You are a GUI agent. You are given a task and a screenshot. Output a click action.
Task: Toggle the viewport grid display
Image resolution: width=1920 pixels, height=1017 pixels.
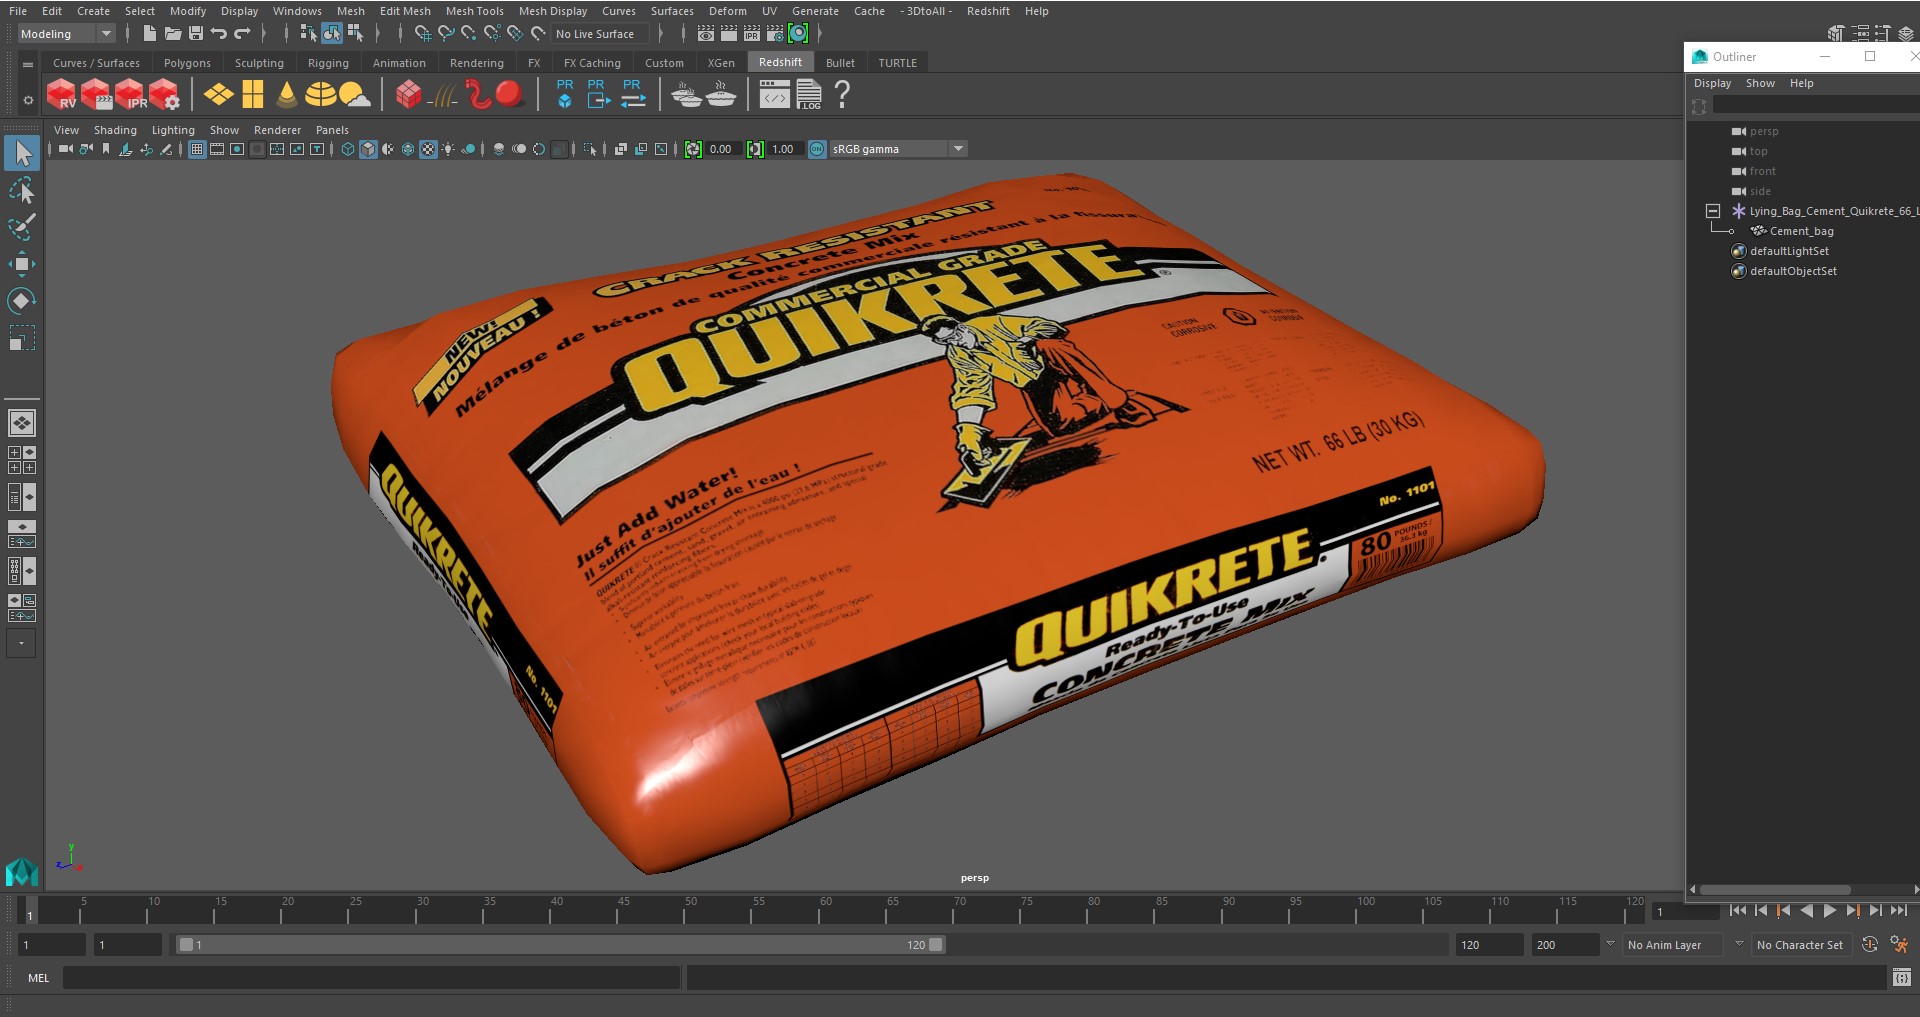pos(197,149)
